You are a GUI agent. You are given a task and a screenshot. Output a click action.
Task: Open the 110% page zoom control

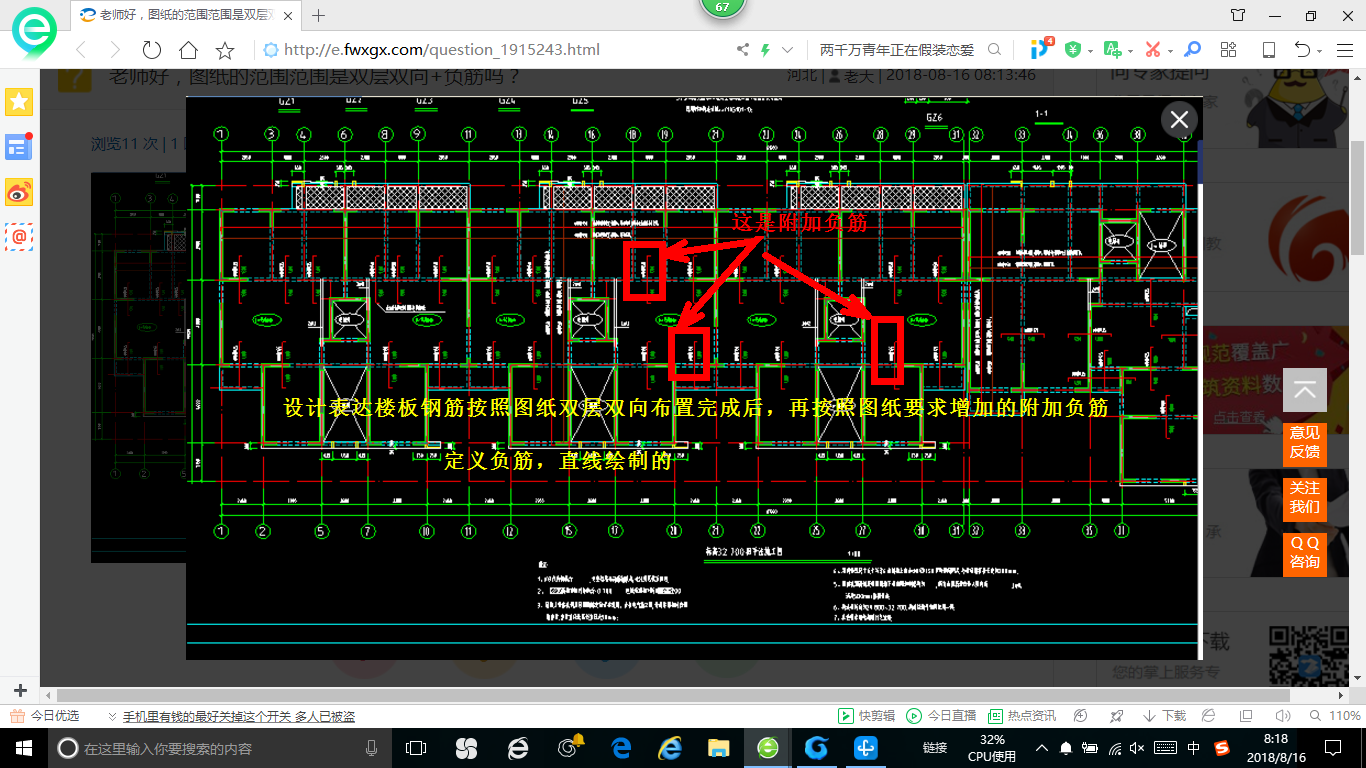coord(1336,716)
